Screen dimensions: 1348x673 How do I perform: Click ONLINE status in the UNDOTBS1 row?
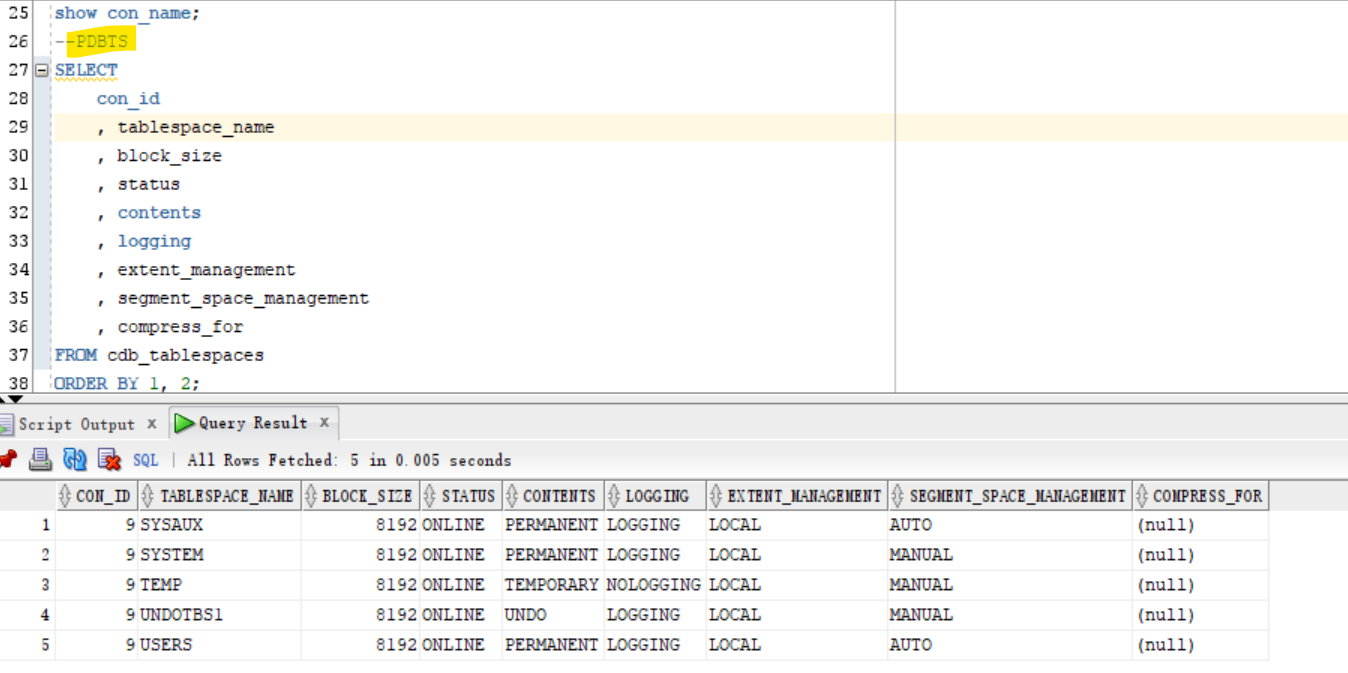[x=460, y=615]
